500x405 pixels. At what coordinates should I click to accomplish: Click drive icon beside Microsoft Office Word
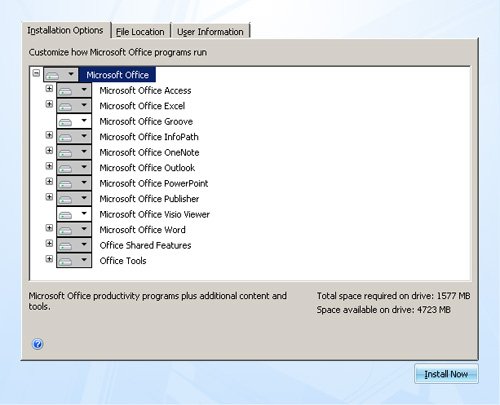click(x=65, y=230)
